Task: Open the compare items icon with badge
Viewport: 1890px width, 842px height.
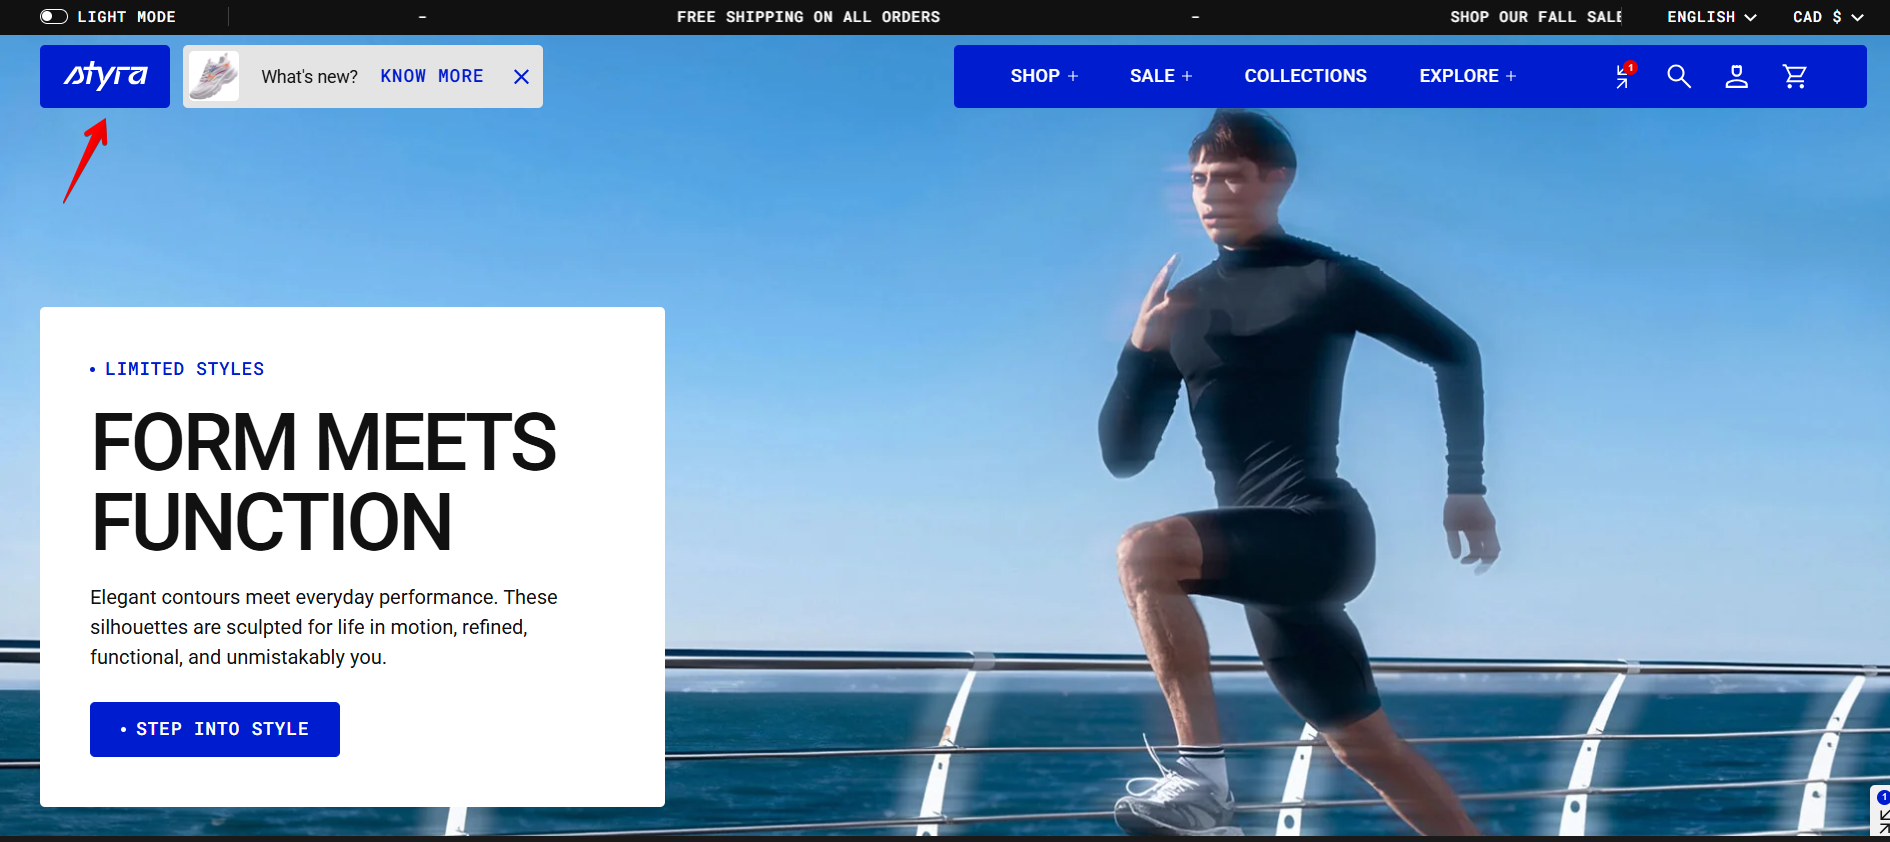Action: 1624,76
